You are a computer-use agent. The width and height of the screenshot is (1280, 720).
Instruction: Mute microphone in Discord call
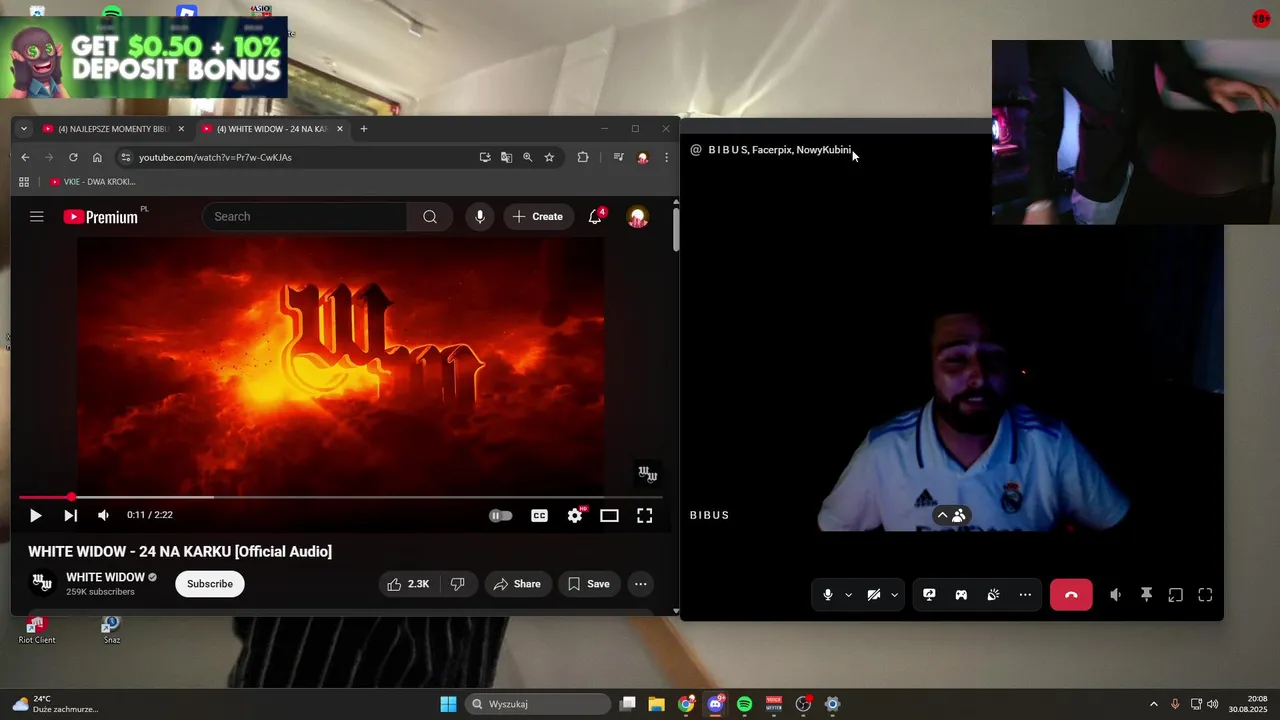point(827,595)
